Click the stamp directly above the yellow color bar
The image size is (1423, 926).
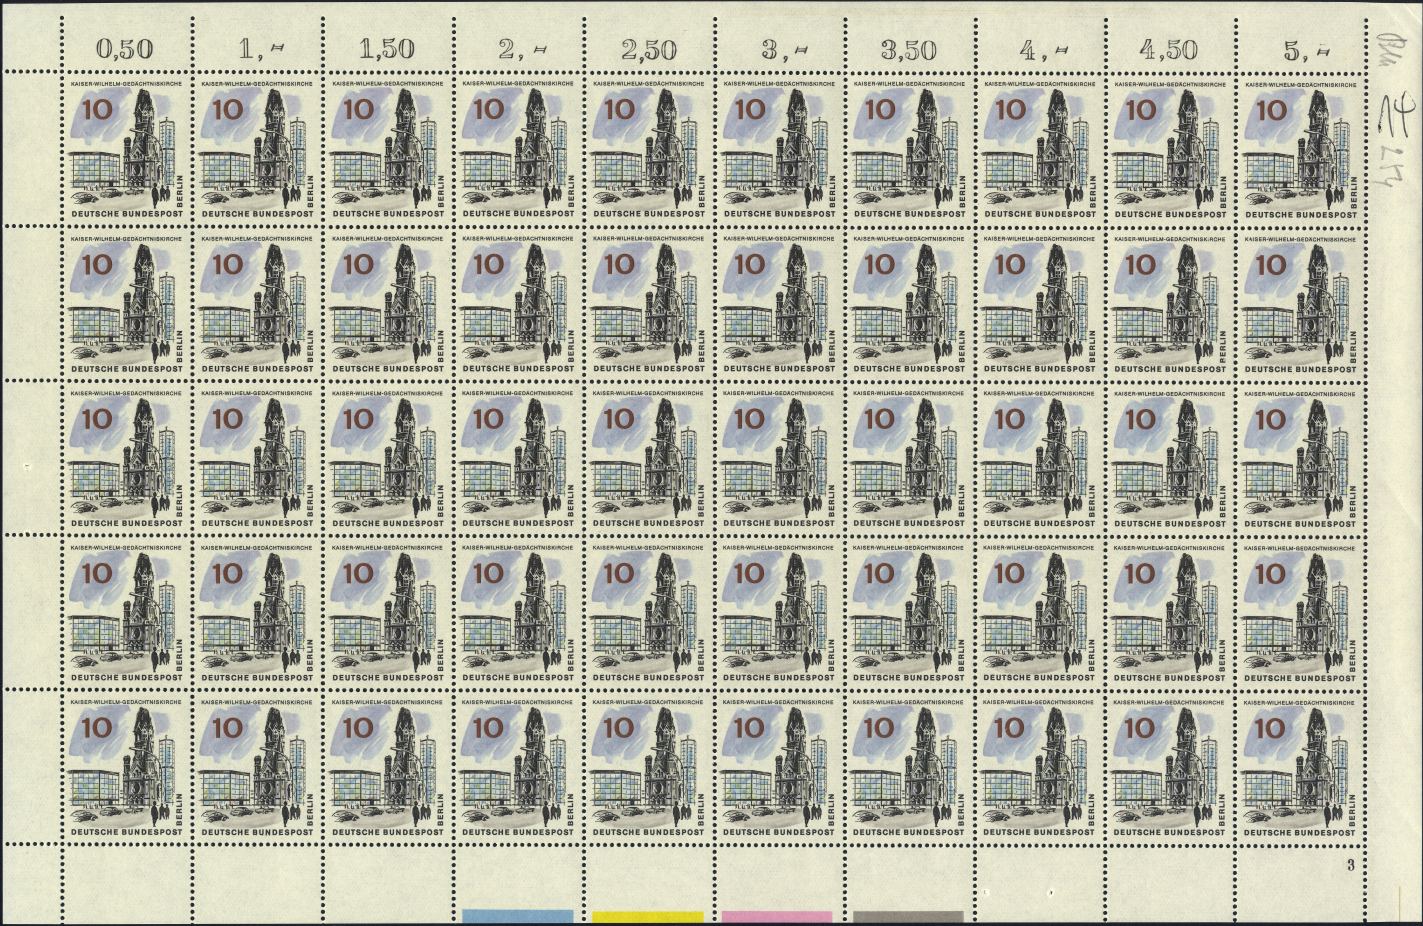[648, 767]
